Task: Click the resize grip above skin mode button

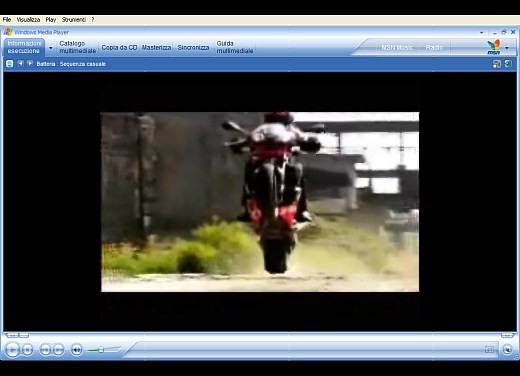Action: pyautogui.click(x=507, y=335)
